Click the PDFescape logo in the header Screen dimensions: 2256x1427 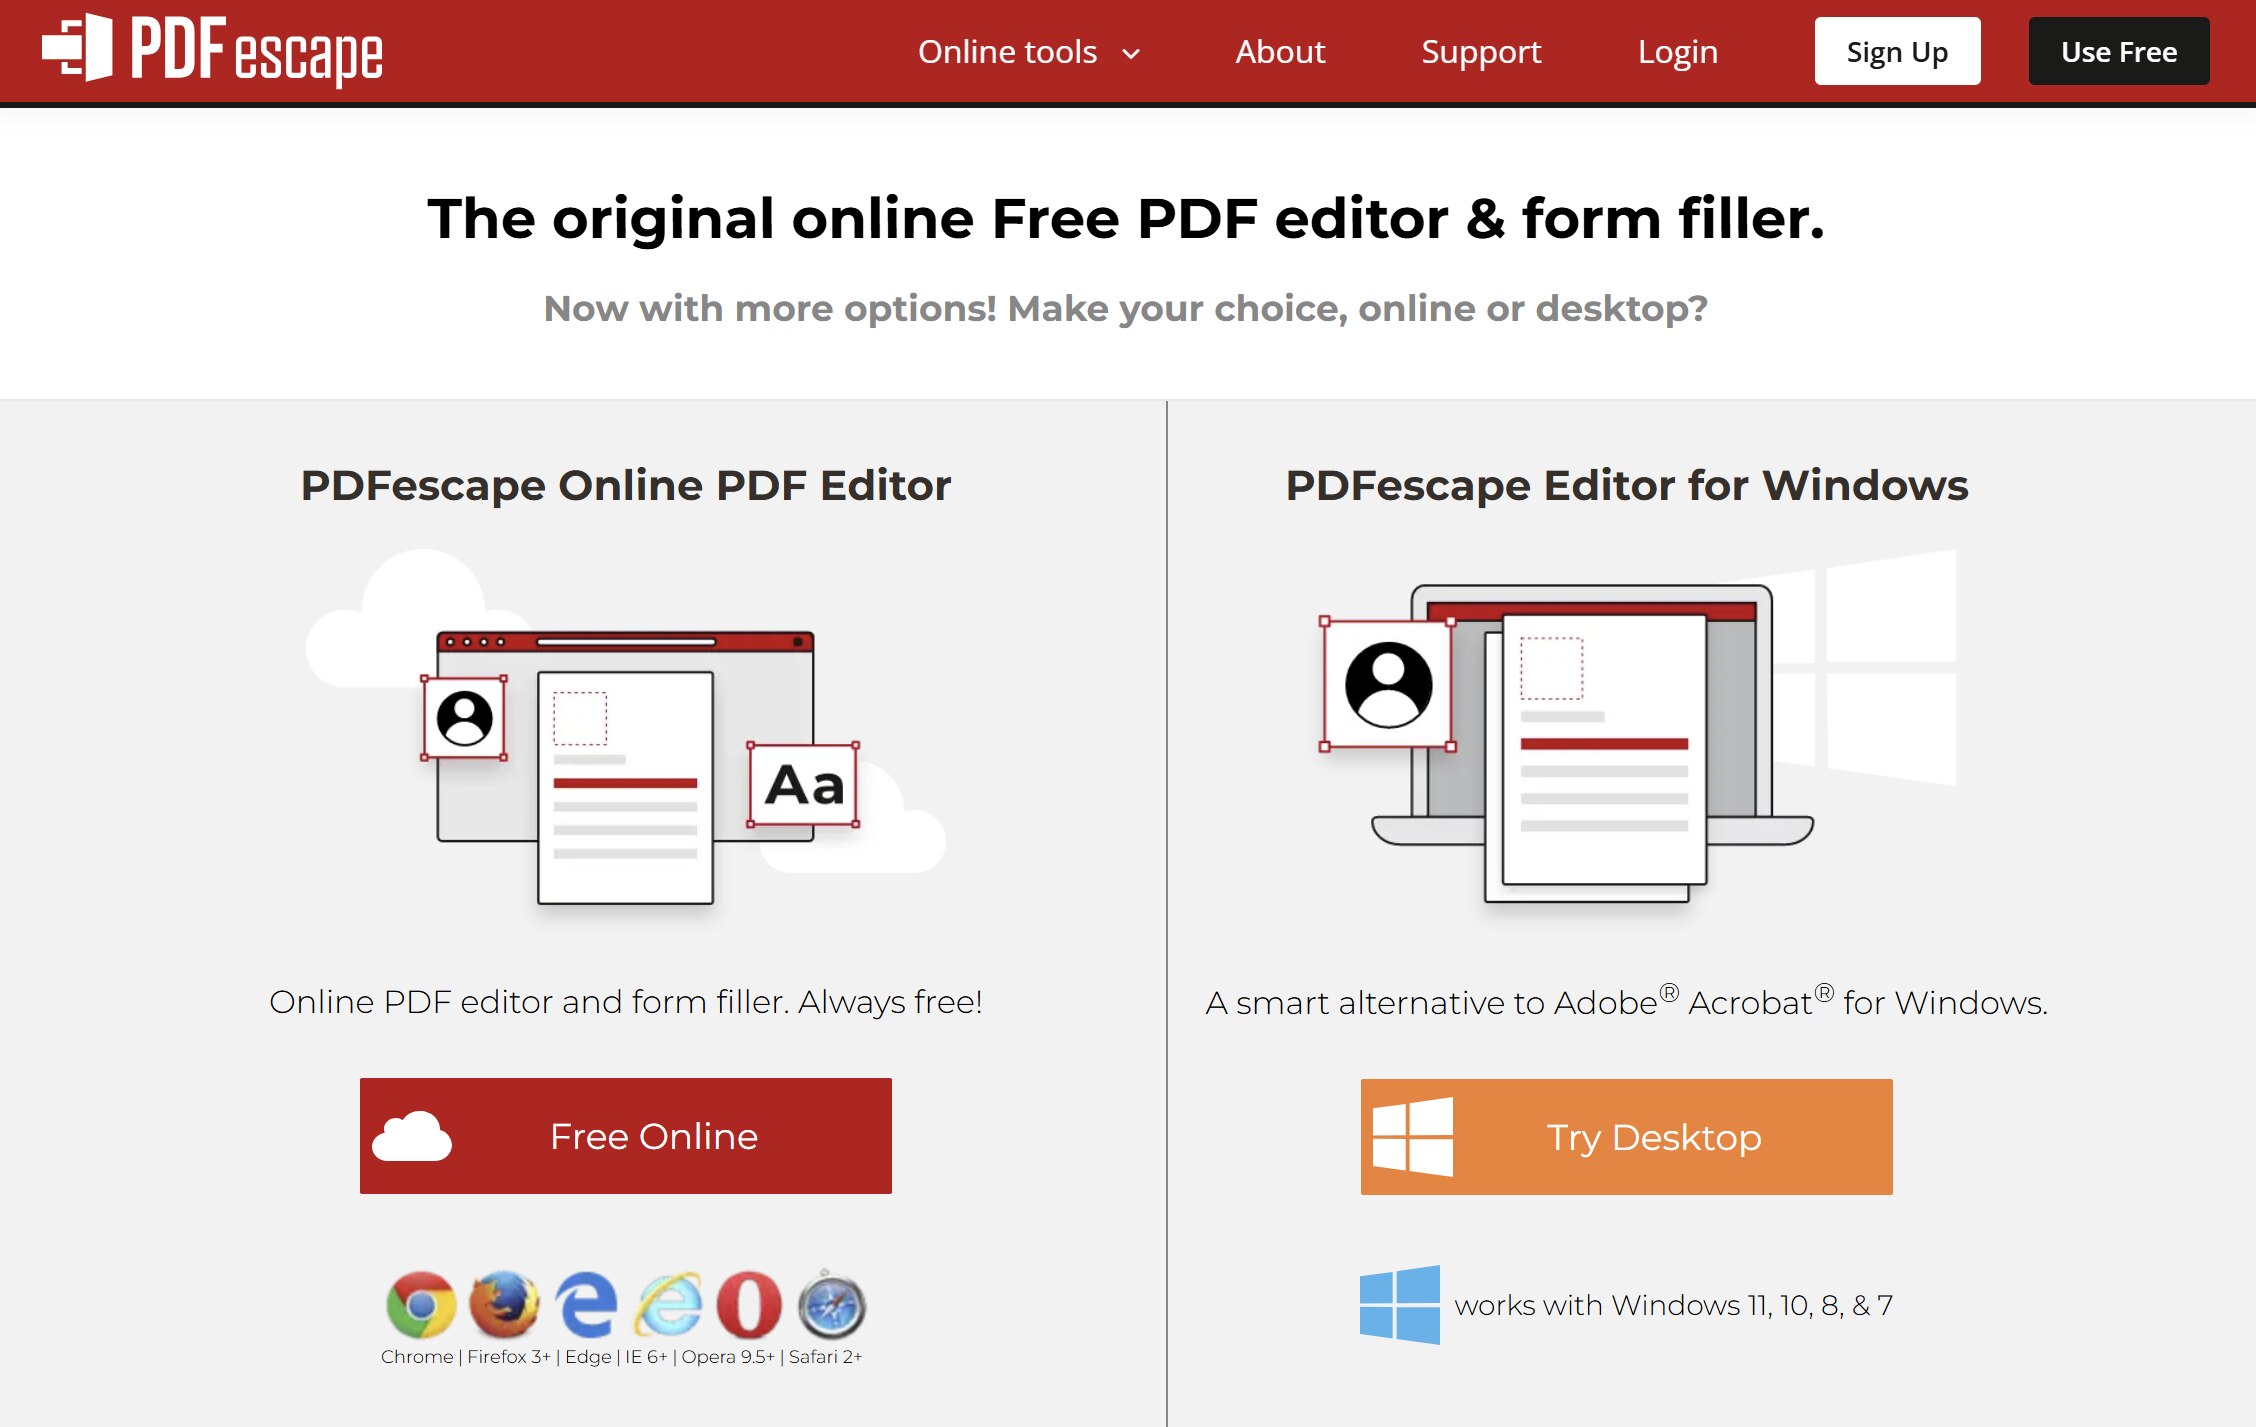[212, 49]
